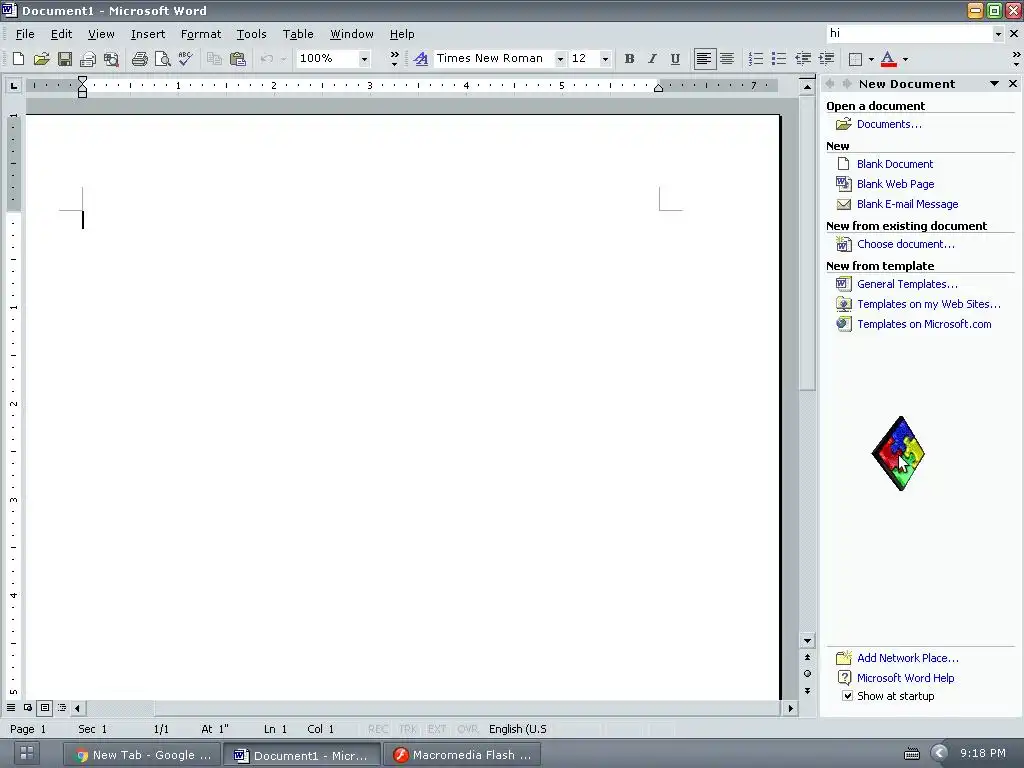Click the horizontal scrollbar right arrow
This screenshot has width=1024, height=768.
click(791, 708)
